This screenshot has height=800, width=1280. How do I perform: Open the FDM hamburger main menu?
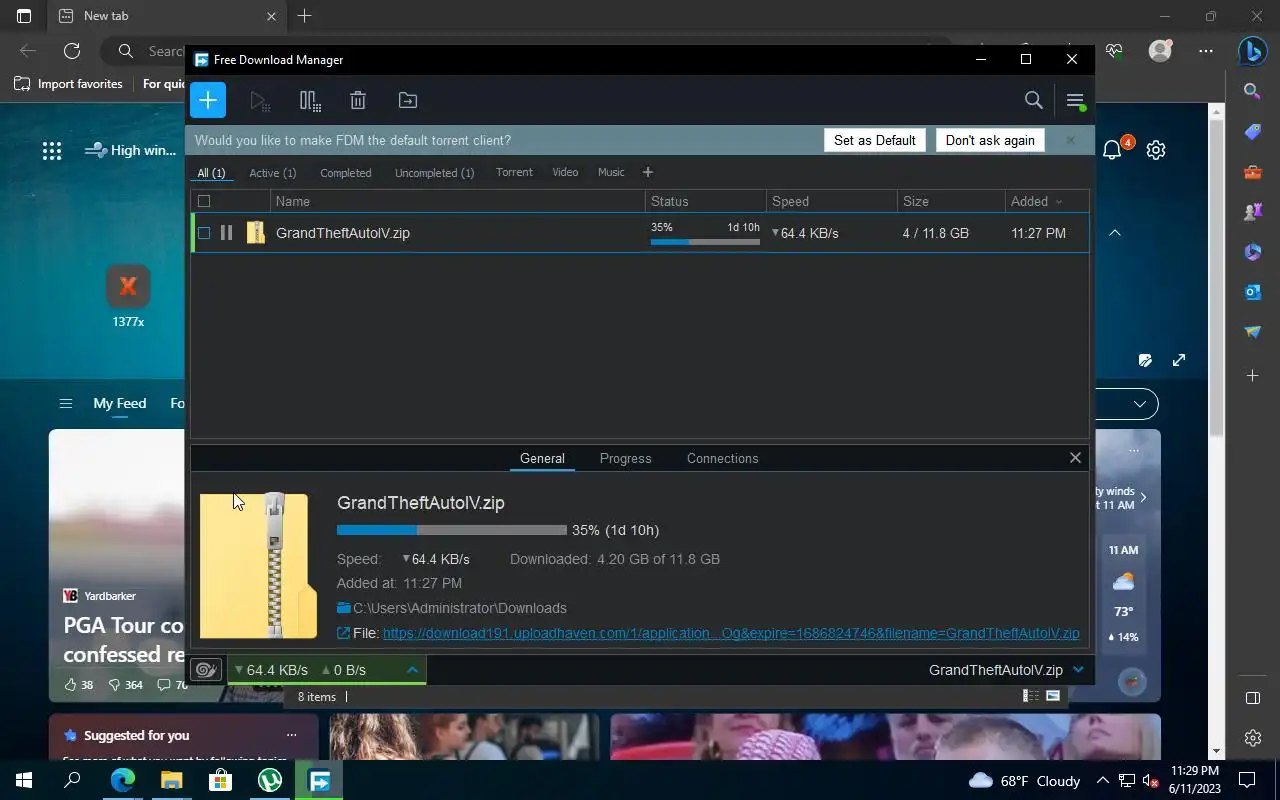coord(1075,100)
